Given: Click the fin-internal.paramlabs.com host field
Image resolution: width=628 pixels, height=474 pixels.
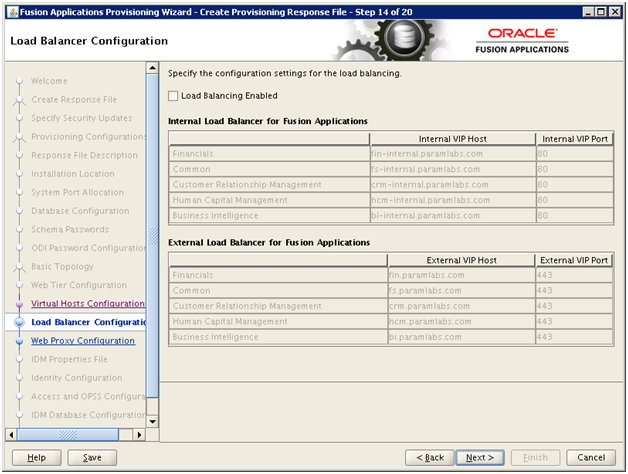Looking at the screenshot, I should click(x=453, y=154).
